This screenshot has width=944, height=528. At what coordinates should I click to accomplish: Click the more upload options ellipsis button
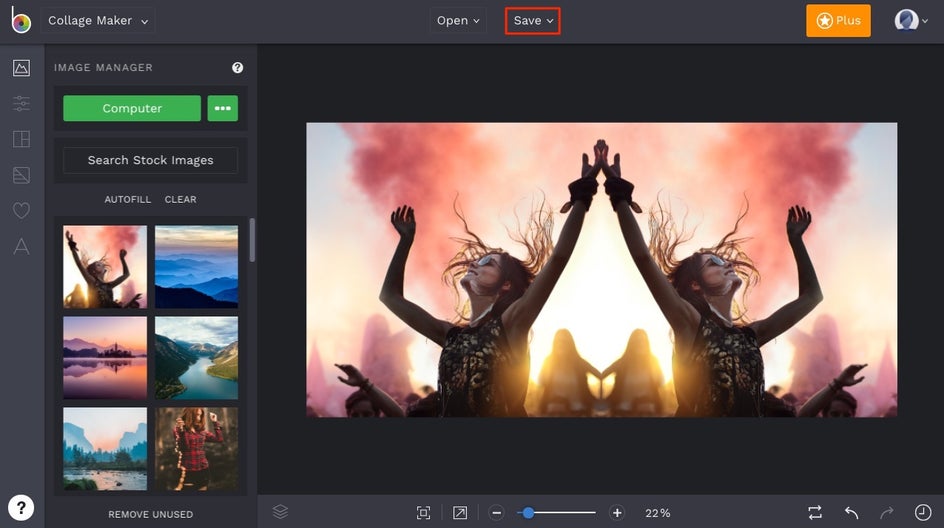223,108
